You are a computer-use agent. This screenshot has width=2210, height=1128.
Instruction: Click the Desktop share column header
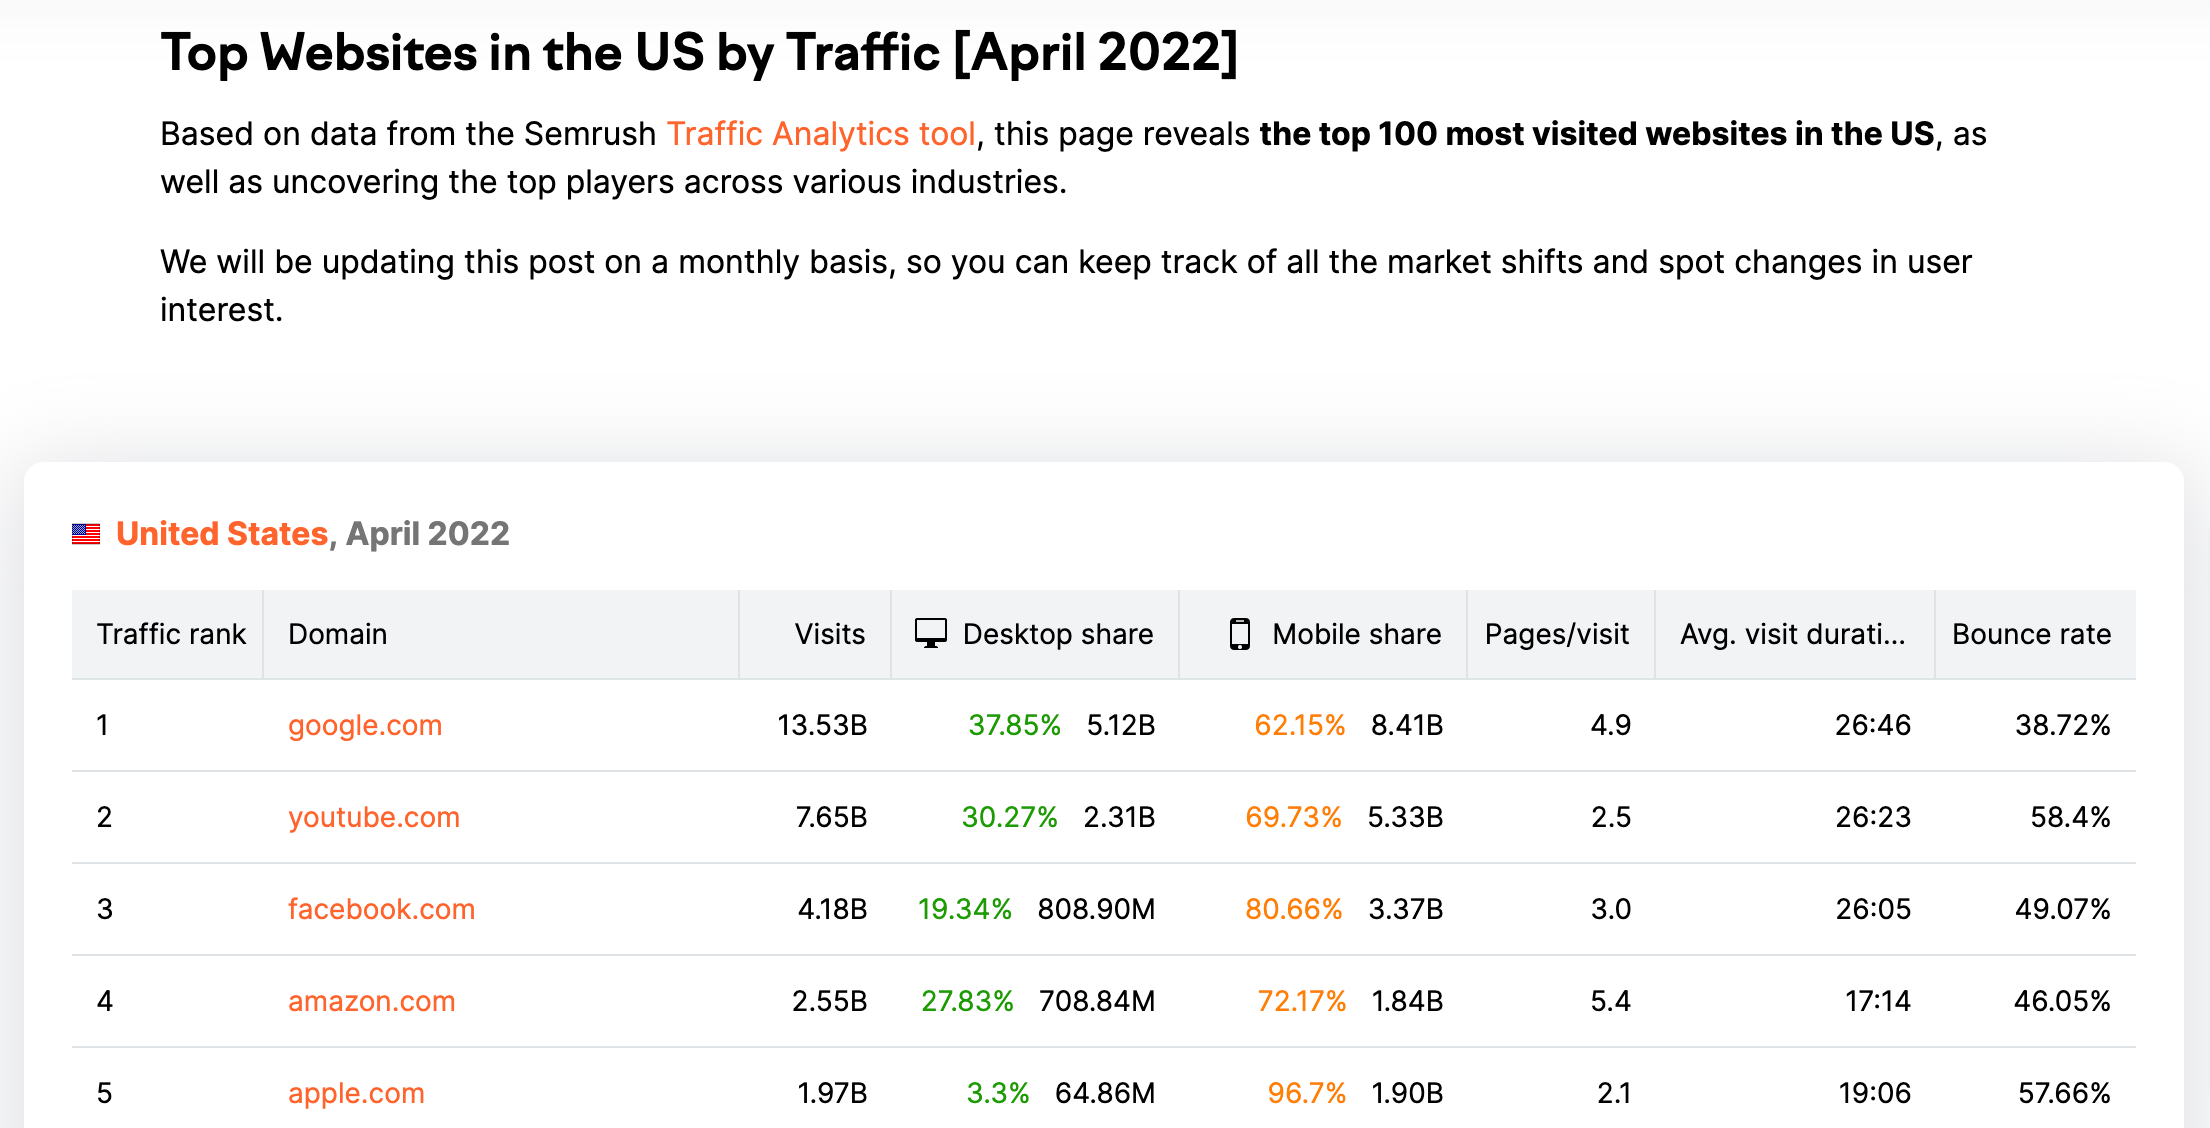point(1057,634)
